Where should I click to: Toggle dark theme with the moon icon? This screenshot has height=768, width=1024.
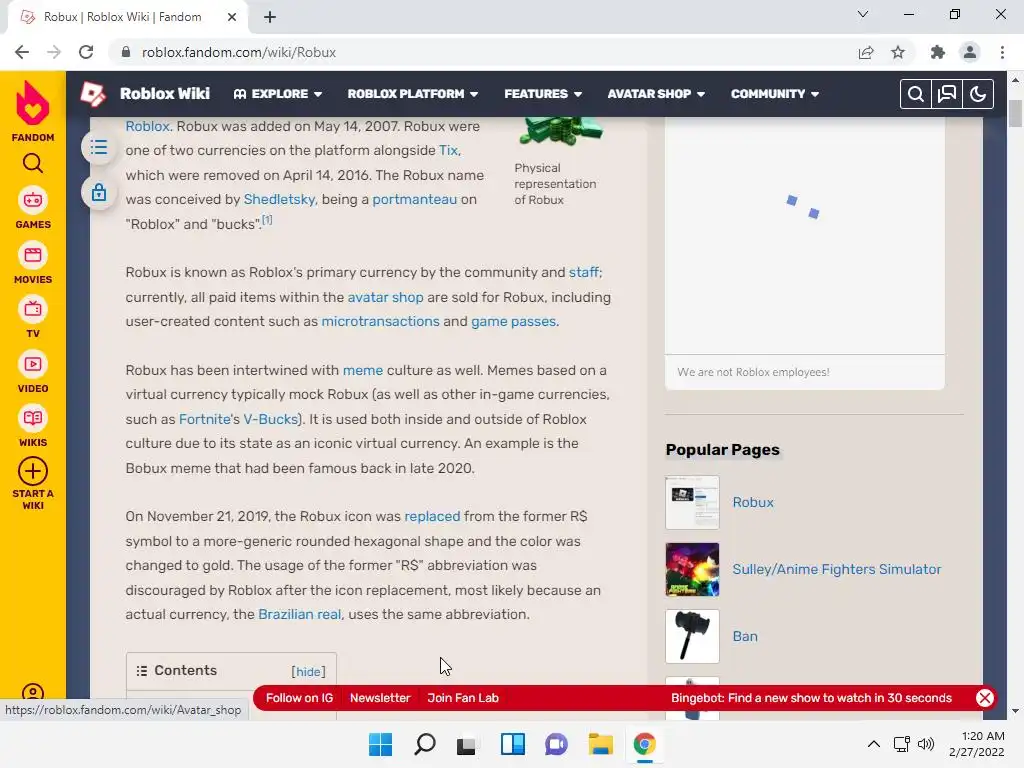point(978,94)
